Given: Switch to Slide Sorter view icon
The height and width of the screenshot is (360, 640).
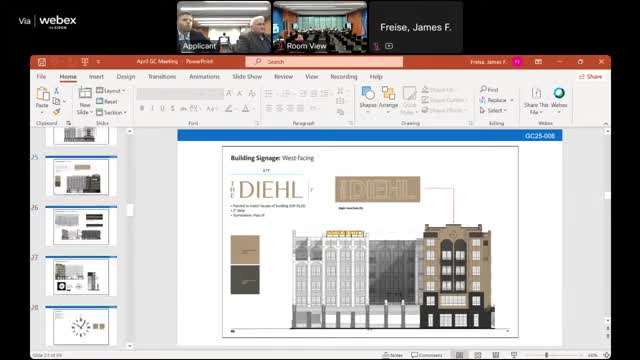Looking at the screenshot, I should pyautogui.click(x=478, y=355).
